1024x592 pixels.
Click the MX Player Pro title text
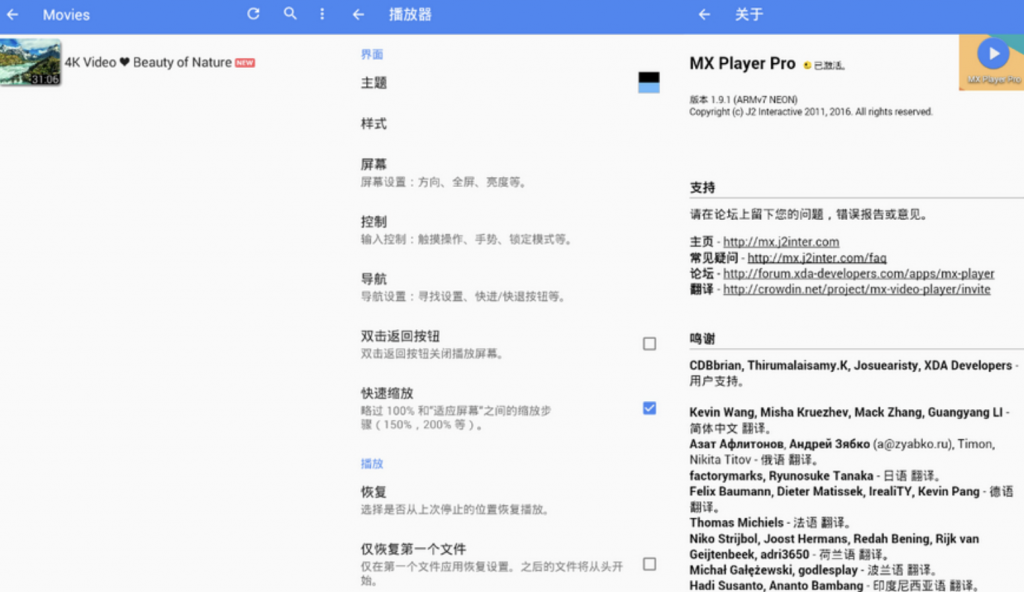(743, 63)
